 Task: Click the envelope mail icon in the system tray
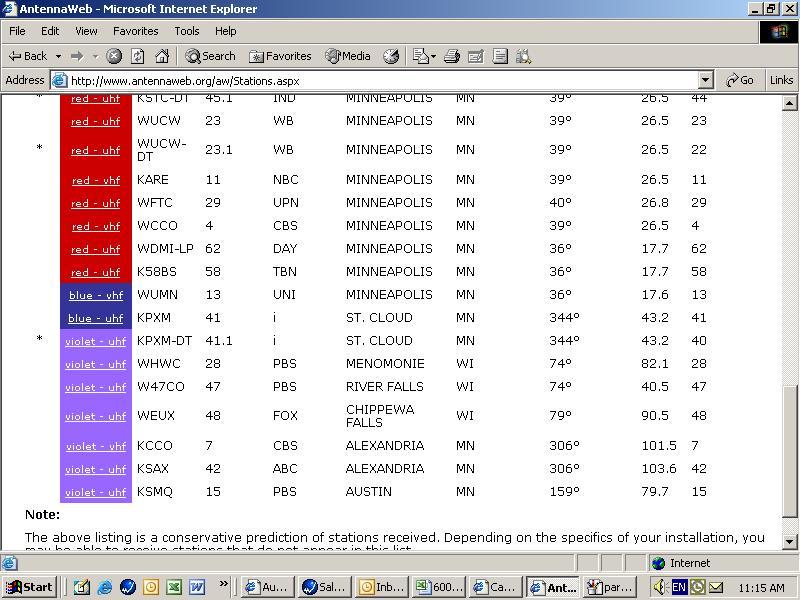click(716, 588)
